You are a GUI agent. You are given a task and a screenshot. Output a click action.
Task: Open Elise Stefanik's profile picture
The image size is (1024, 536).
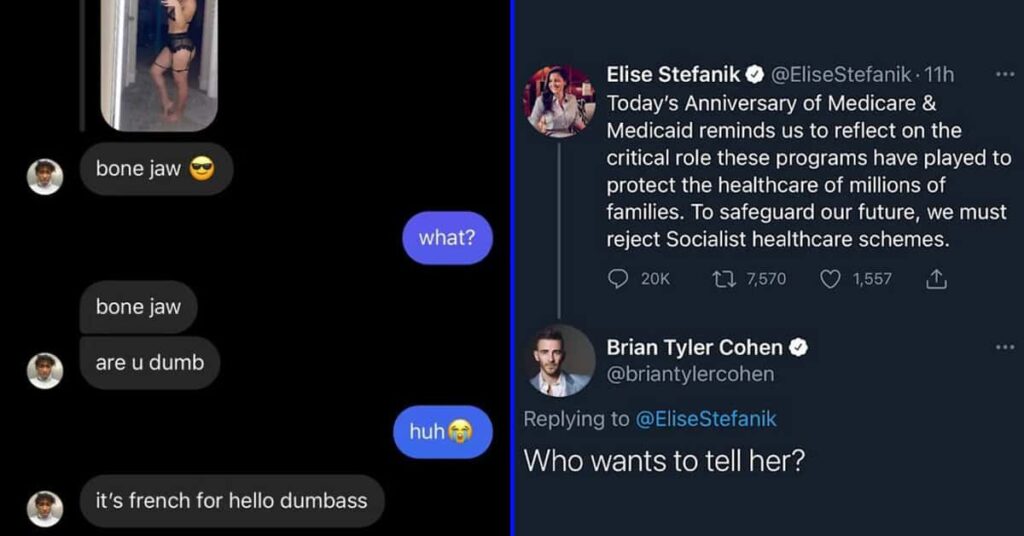click(x=560, y=101)
